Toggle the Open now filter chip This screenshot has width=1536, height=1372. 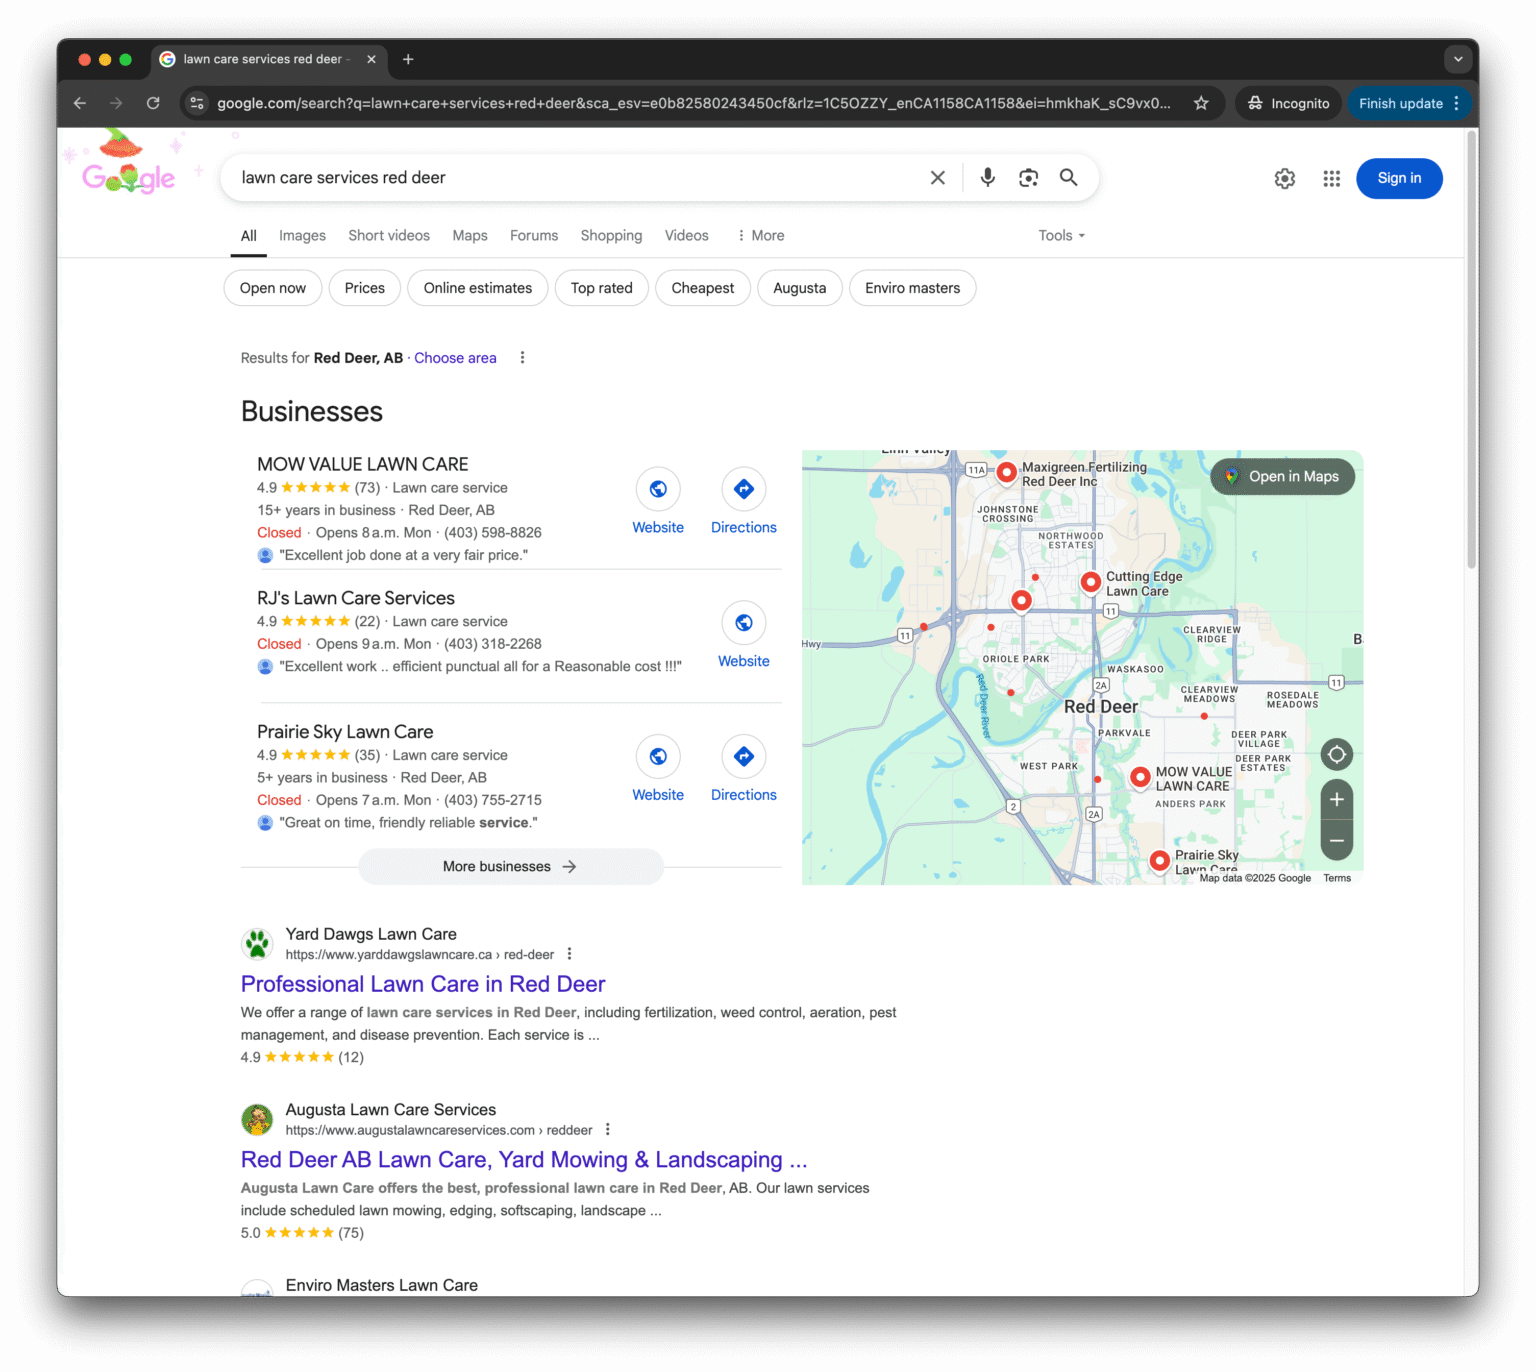click(x=272, y=288)
